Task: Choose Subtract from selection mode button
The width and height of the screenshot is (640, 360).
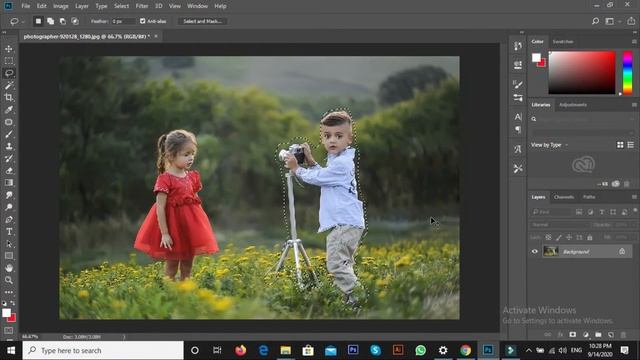Action: tap(62, 21)
